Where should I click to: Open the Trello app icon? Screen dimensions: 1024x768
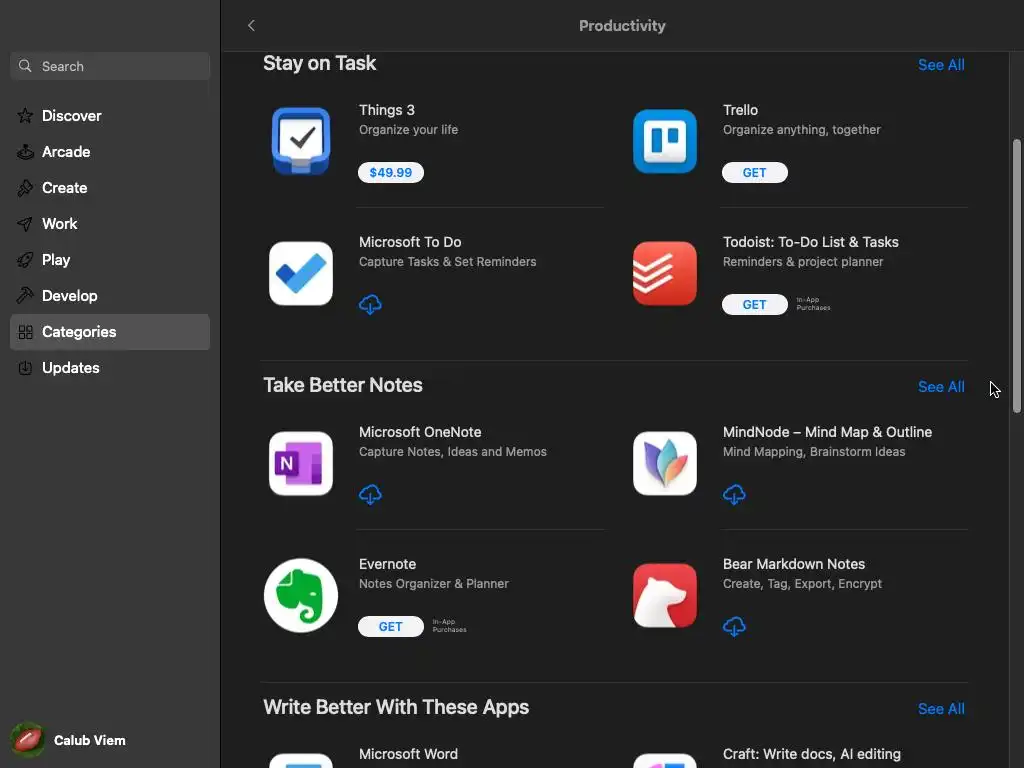(665, 141)
